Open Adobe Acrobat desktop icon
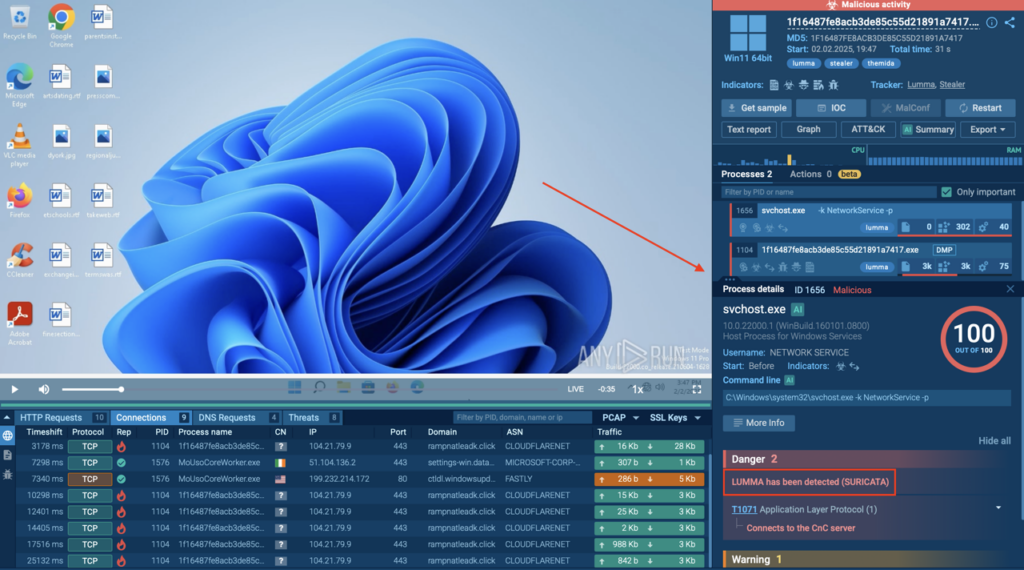1024x570 pixels. pos(19,320)
